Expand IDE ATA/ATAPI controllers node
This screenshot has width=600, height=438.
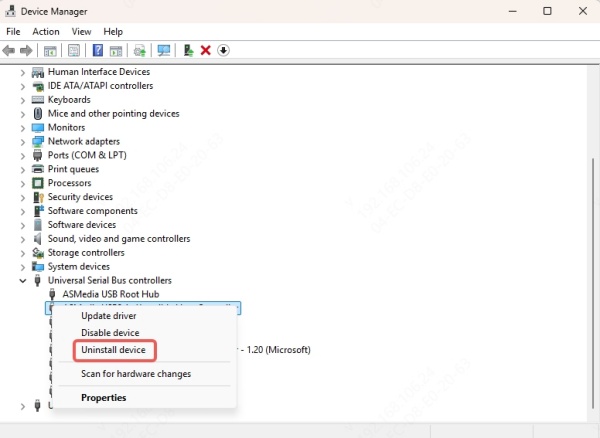[23, 86]
